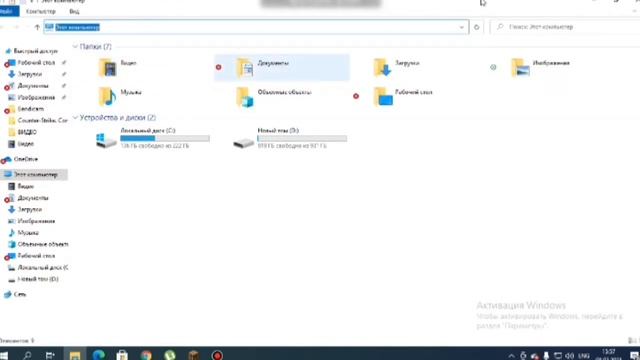Open Локальный диск in the sidebar tree
Screen dimensions: 640x360
click(42, 267)
